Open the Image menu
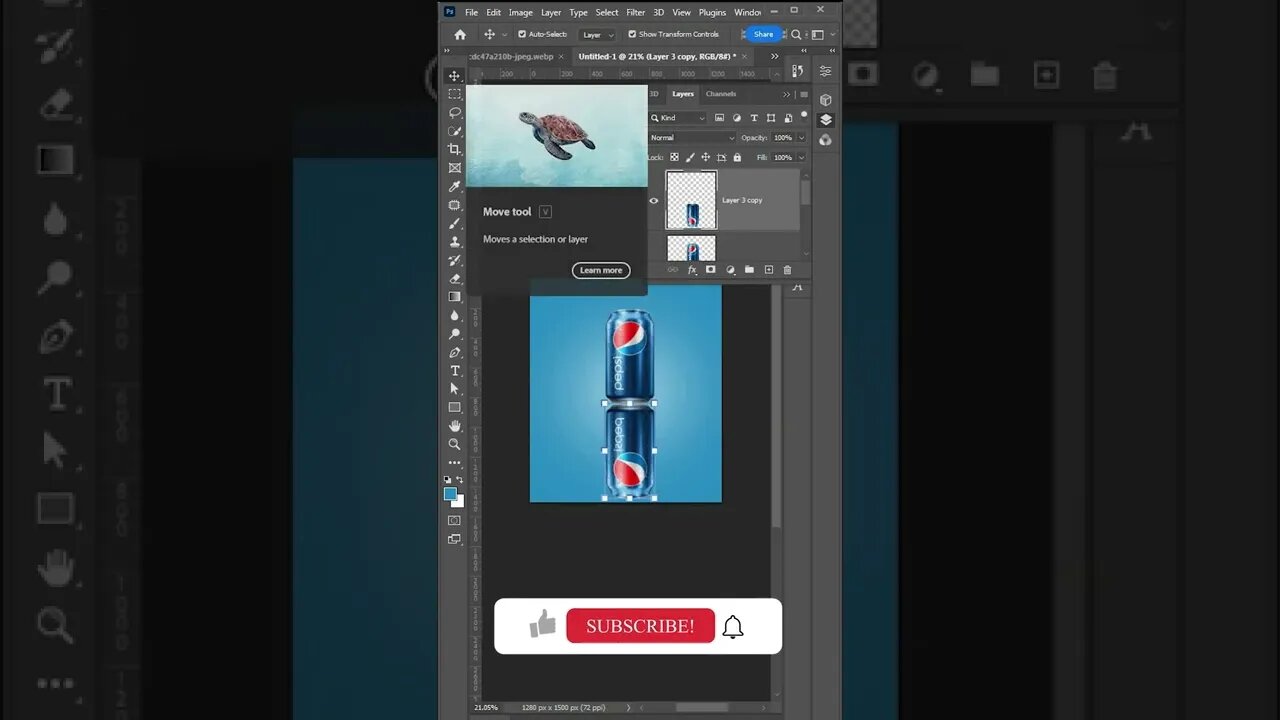Screen dimensions: 1280x720 [520, 12]
